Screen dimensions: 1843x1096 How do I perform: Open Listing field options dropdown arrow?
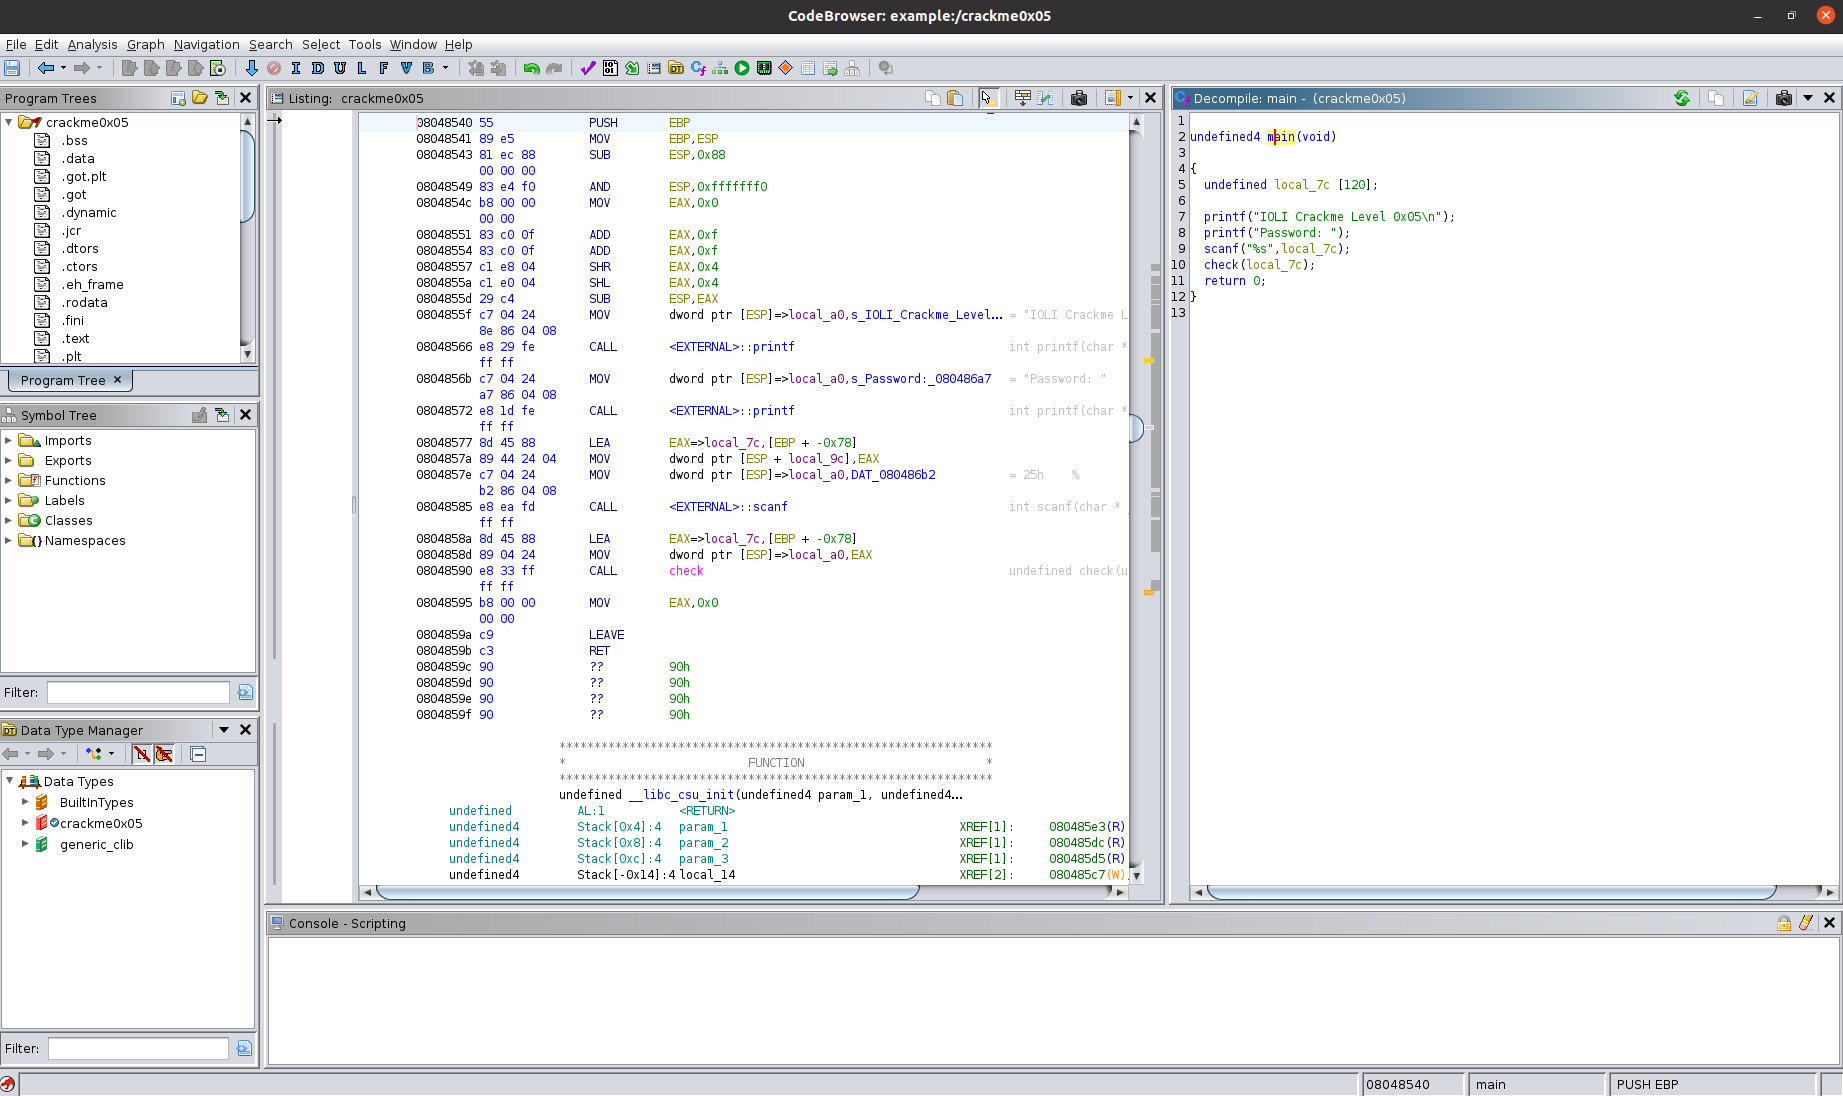click(x=1130, y=98)
